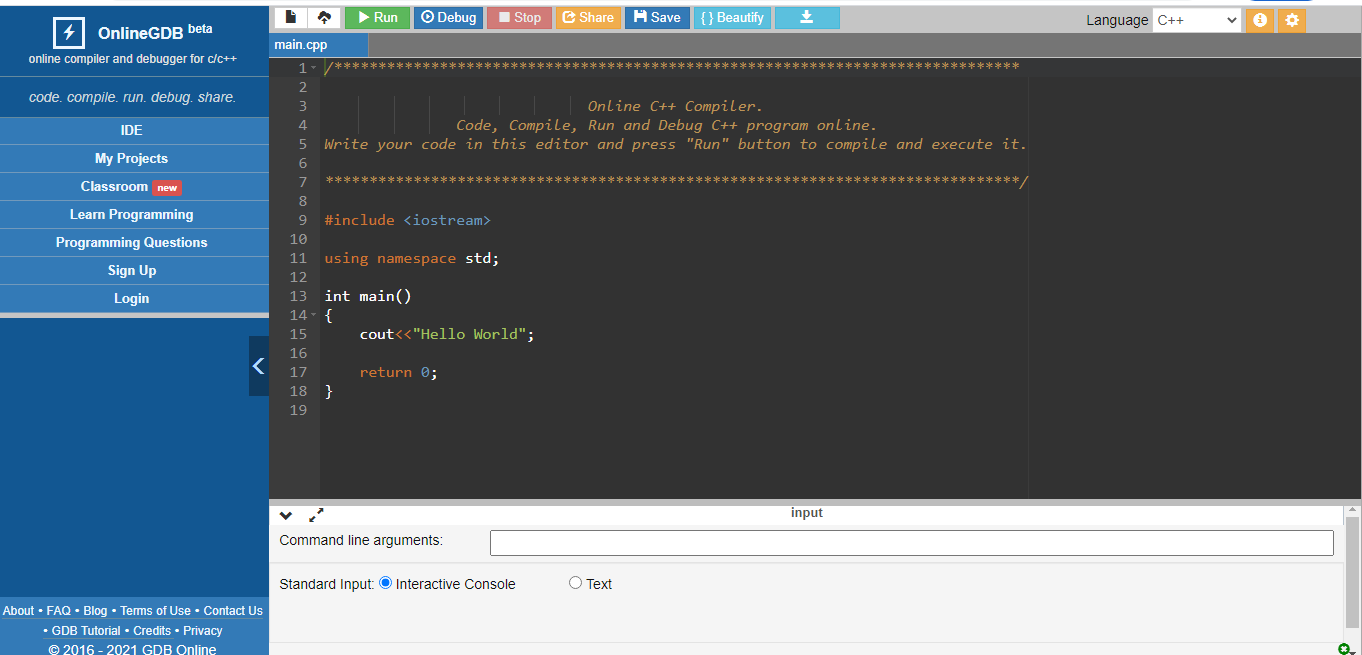Image resolution: width=1362 pixels, height=655 pixels.
Task: Fold the main function at line 14
Action: pyautogui.click(x=314, y=315)
